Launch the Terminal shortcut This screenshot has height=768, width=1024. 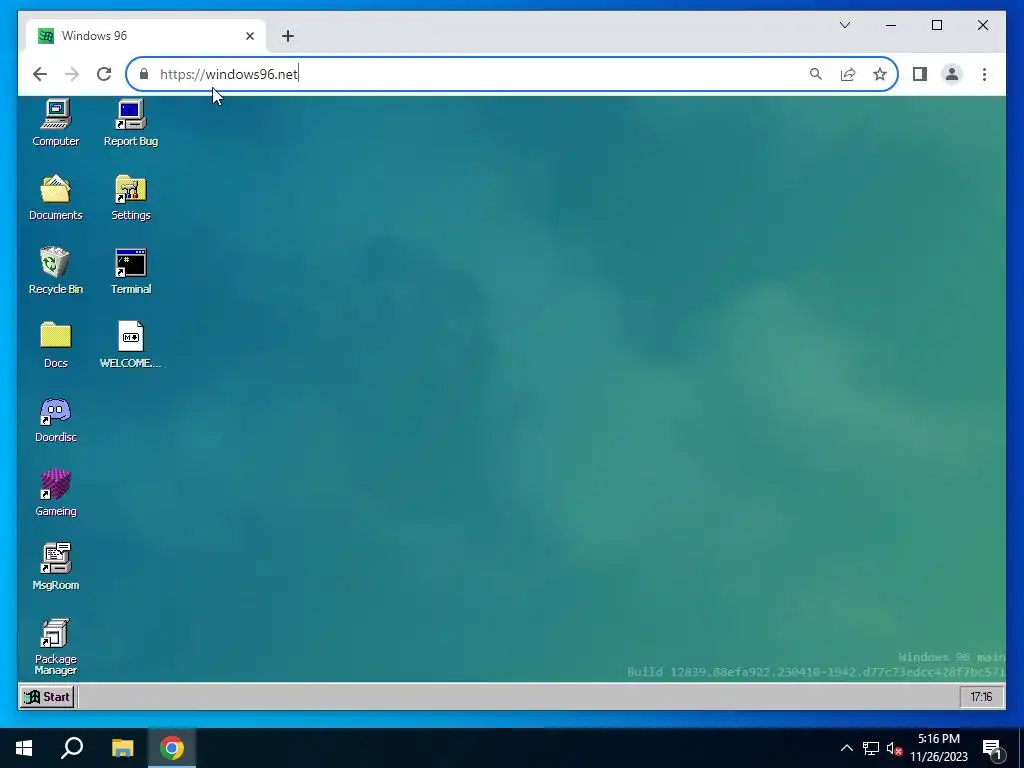click(x=131, y=271)
